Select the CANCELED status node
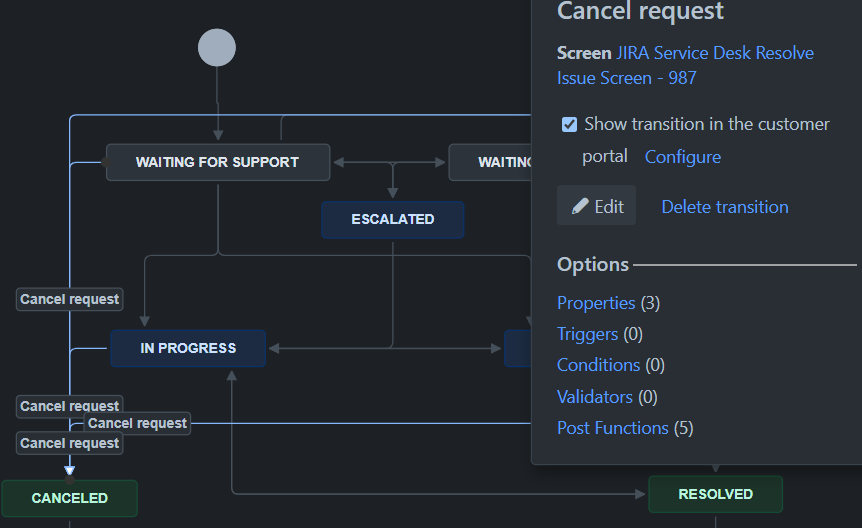 pyautogui.click(x=69, y=498)
